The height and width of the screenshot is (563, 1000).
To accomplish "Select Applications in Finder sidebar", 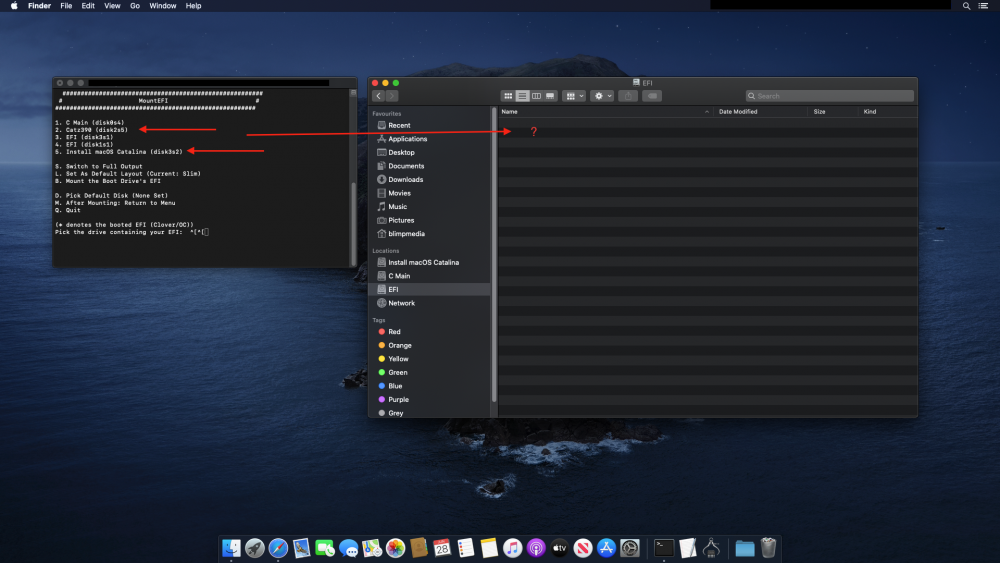I will tap(430, 139).
